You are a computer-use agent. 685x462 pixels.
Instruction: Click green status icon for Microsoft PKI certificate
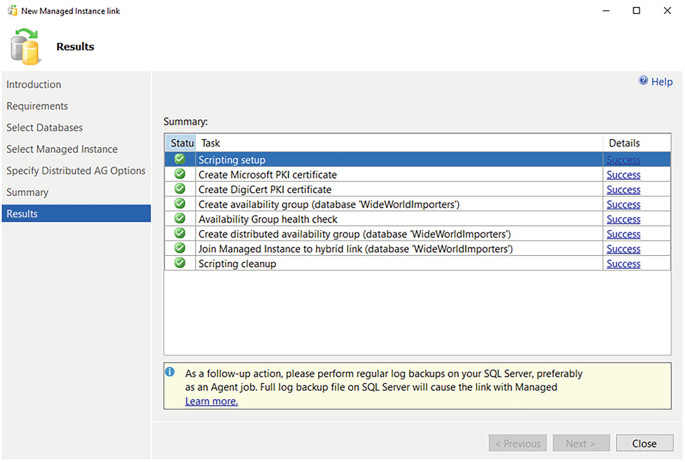[180, 174]
